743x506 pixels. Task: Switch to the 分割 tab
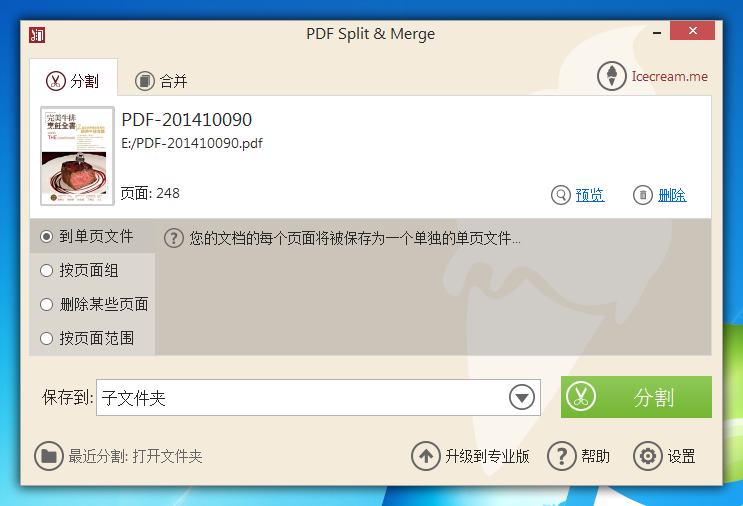pos(74,80)
